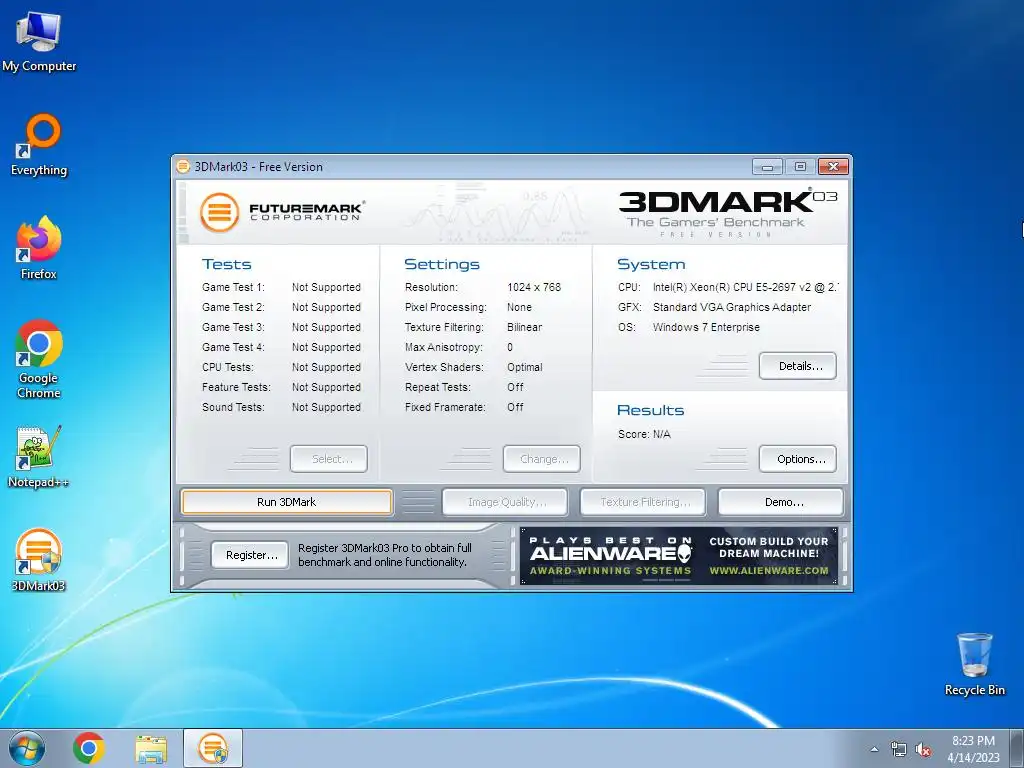
Task: Open the My Computer desktop icon
Action: [39, 41]
